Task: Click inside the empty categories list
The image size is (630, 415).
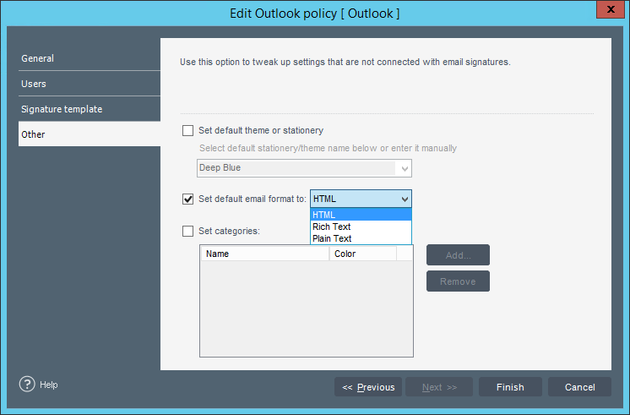Action: tap(306, 308)
